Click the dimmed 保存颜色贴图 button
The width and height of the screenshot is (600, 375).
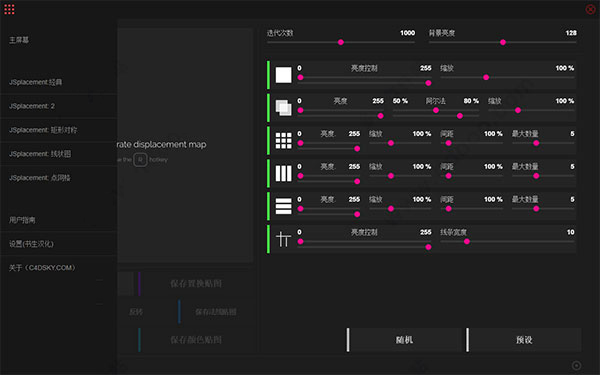(196, 339)
